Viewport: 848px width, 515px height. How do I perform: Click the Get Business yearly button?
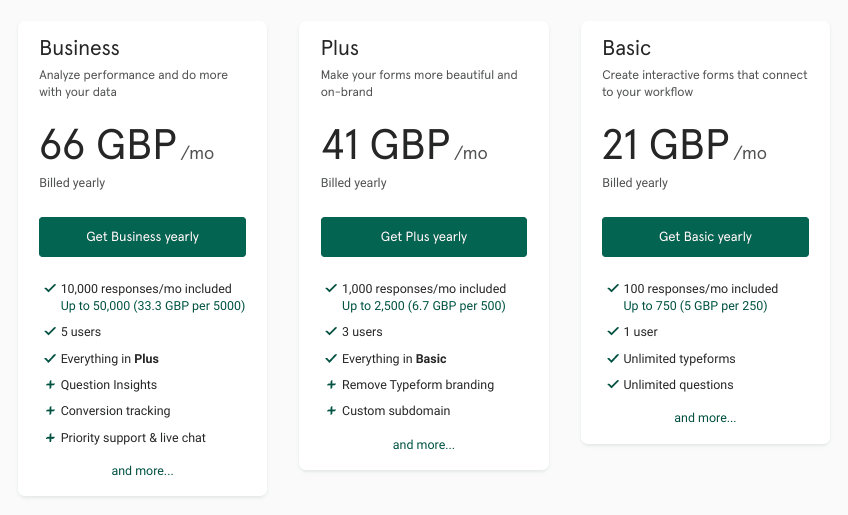(142, 237)
